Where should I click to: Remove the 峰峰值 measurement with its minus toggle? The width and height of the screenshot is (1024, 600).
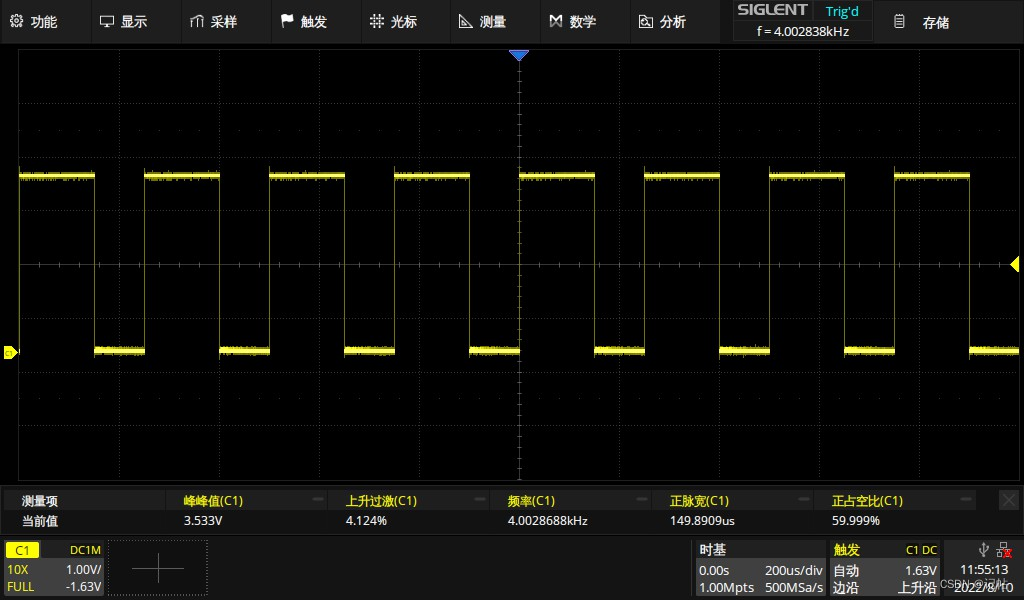tap(318, 499)
